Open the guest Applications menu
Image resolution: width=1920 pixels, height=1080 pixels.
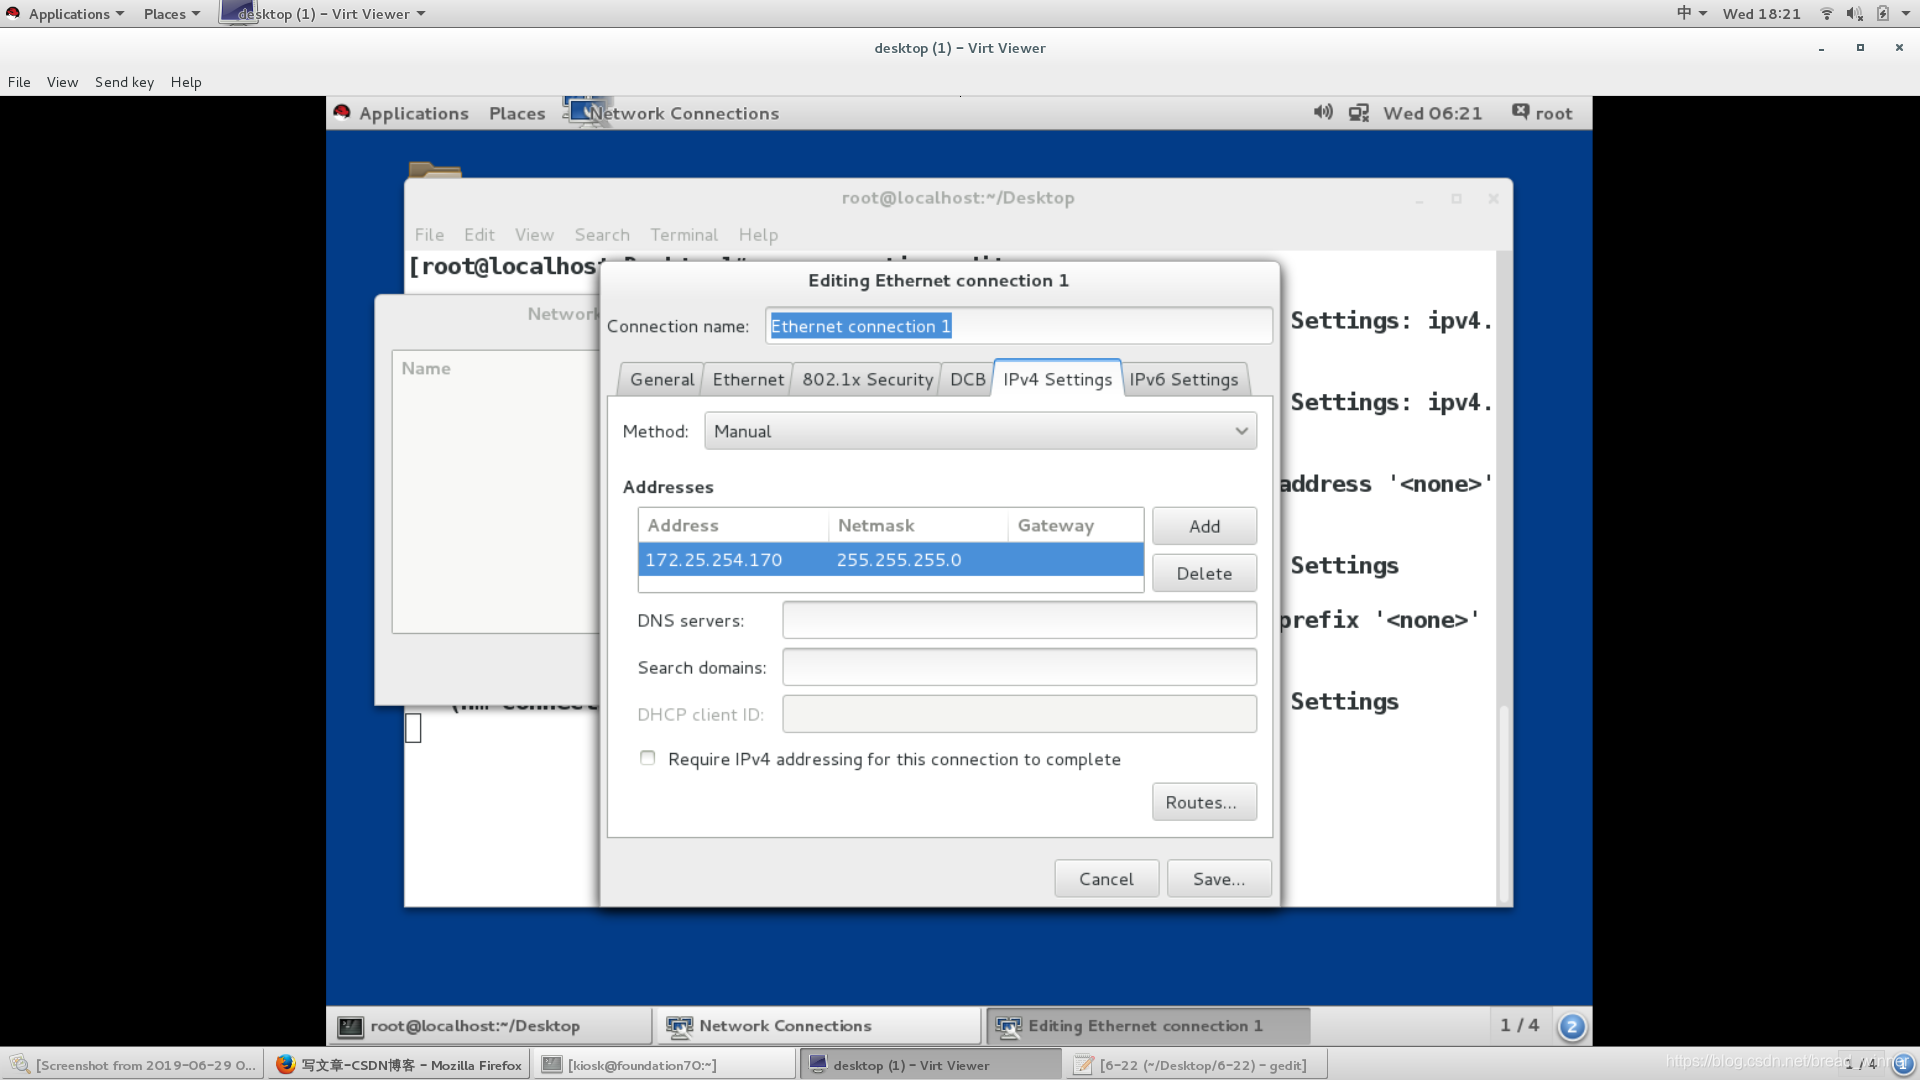point(413,113)
